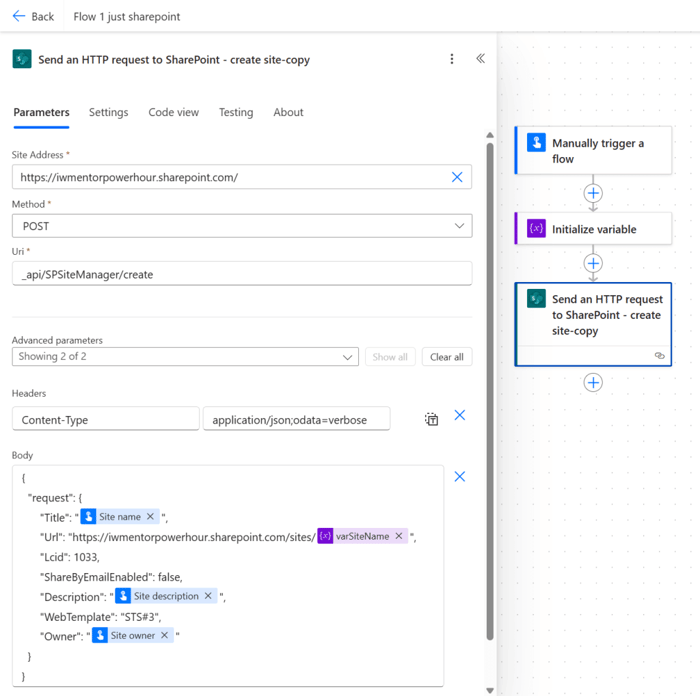Click the Uri field with _api/SPSiteManager/create

(x=242, y=274)
